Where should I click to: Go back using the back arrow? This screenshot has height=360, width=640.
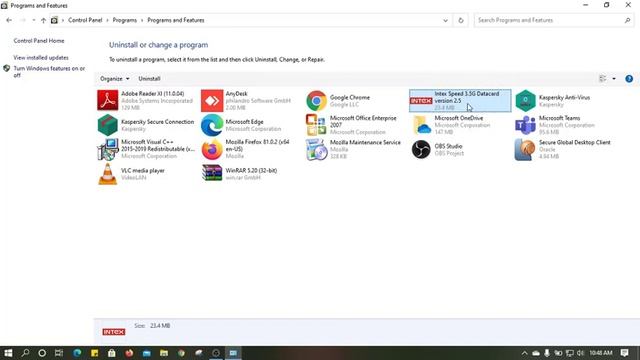[x=9, y=20]
